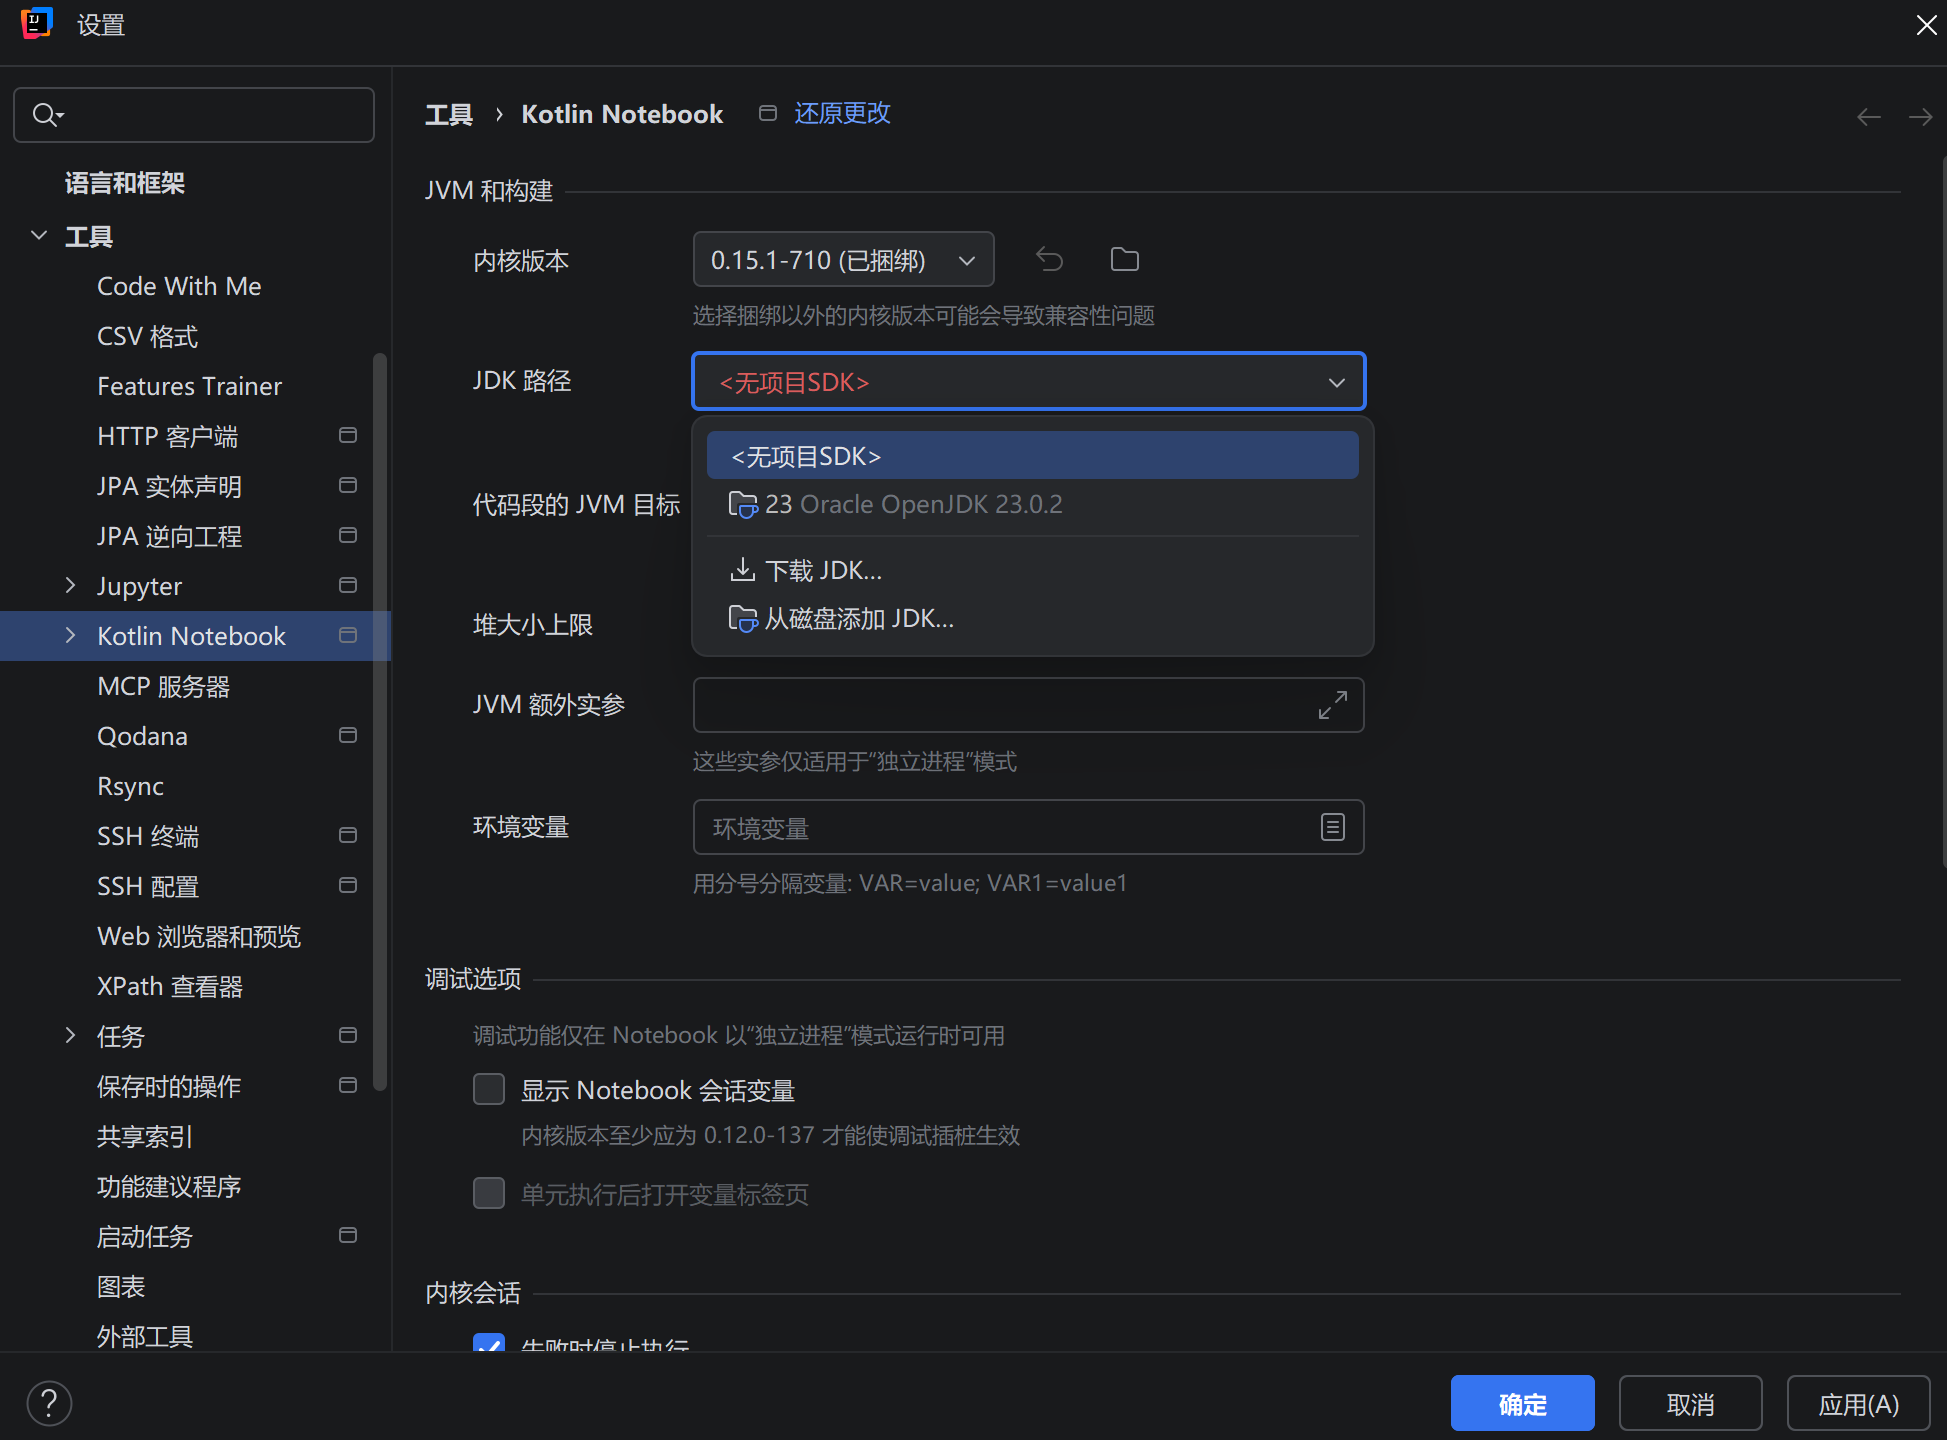The width and height of the screenshot is (1947, 1440).
Task: Click the 还原更改 link
Action: point(841,113)
